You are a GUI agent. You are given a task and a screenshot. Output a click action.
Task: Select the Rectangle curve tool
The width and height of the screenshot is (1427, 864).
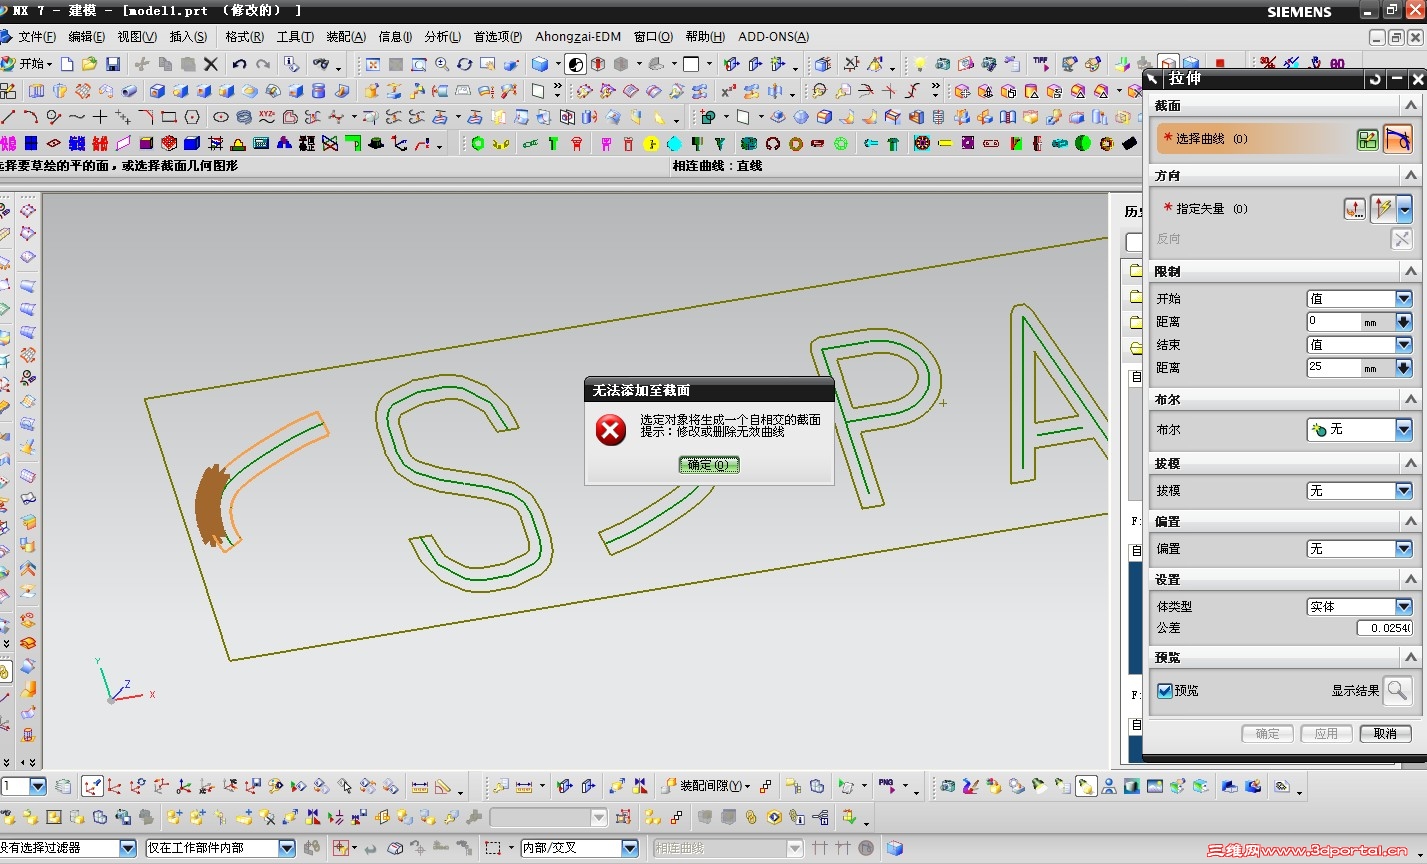point(169,117)
